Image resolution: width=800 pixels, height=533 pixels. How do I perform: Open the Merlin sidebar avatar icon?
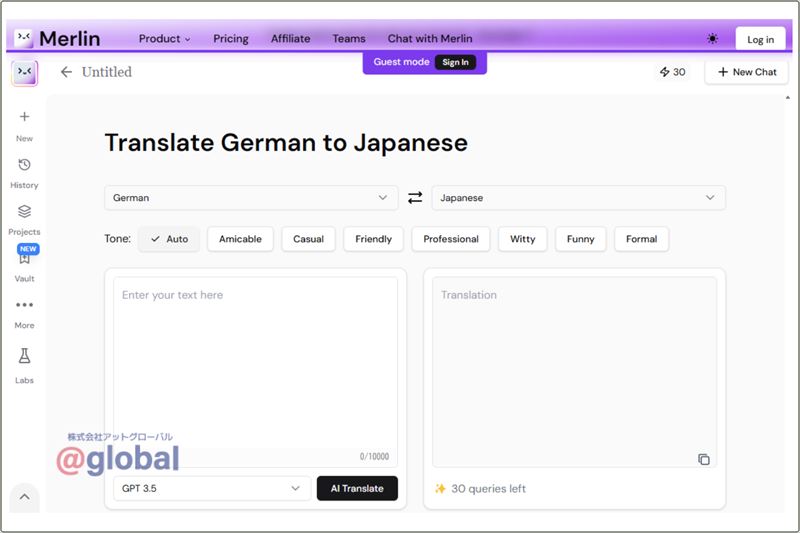pyautogui.click(x=24, y=72)
